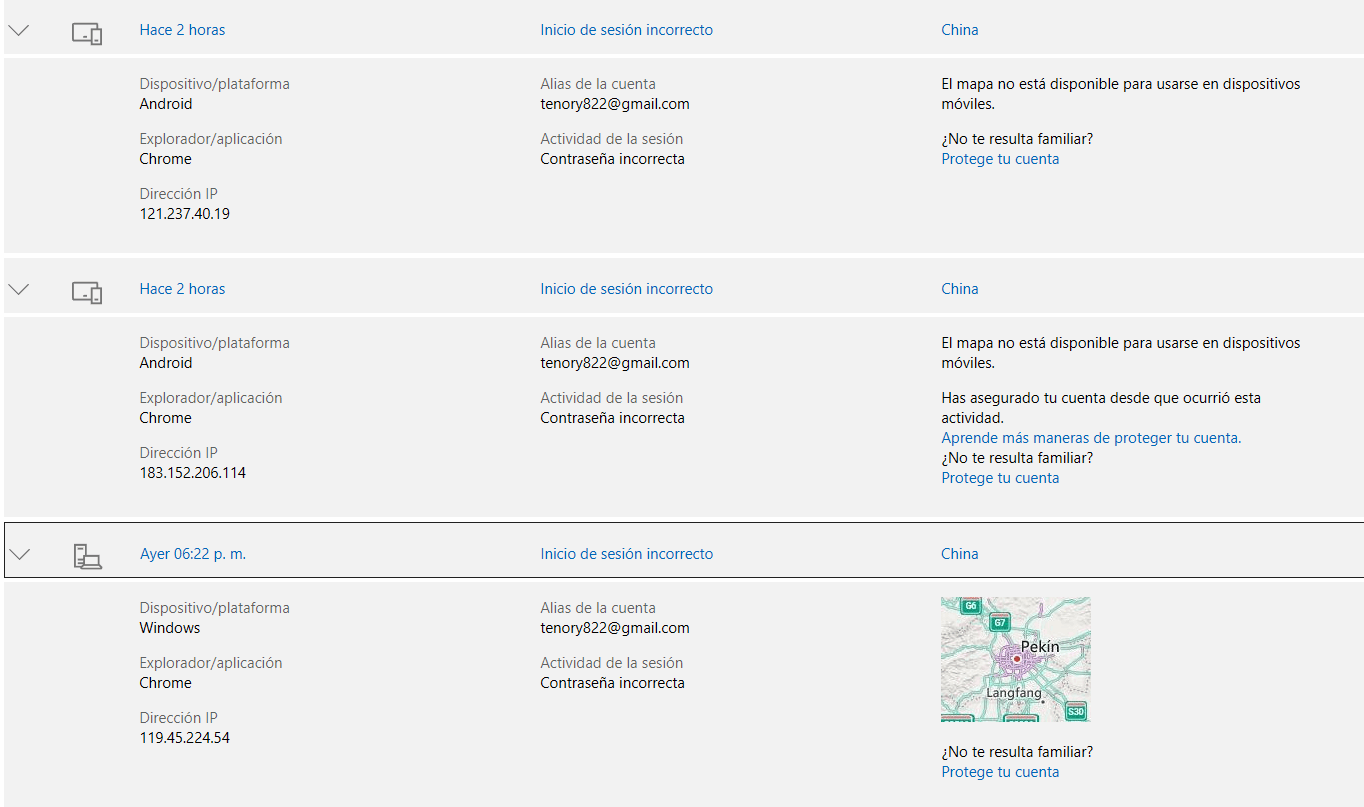
Task: Click 'Inicio de sesión incorrecto' in second entry
Action: pos(627,289)
